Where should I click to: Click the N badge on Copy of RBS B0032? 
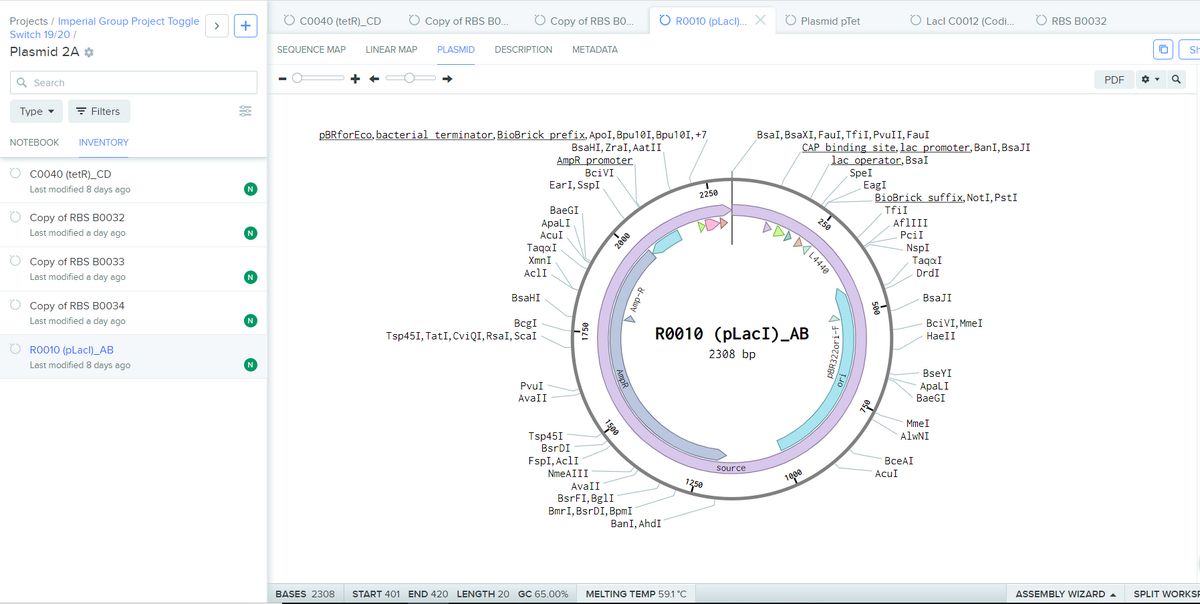click(251, 232)
